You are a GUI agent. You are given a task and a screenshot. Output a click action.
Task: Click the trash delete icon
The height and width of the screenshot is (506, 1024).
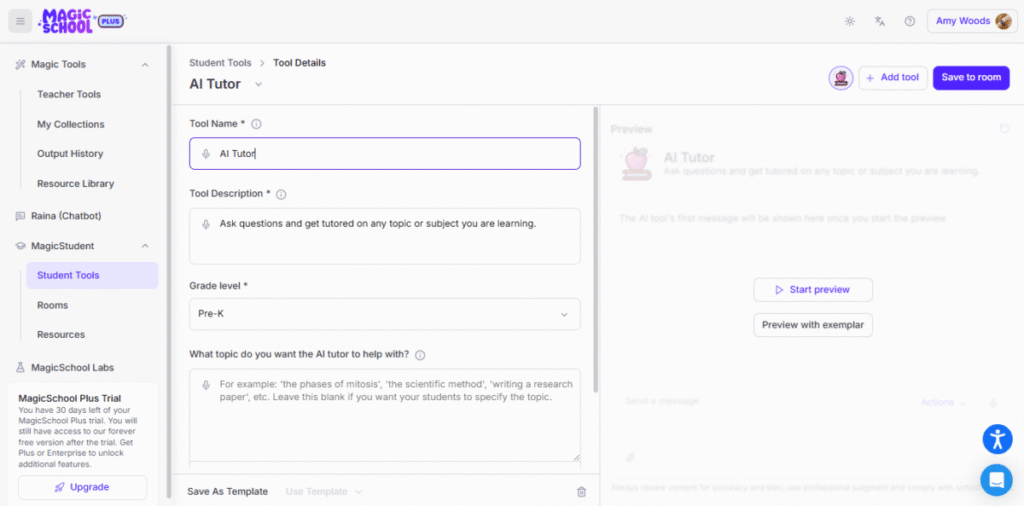(x=581, y=491)
